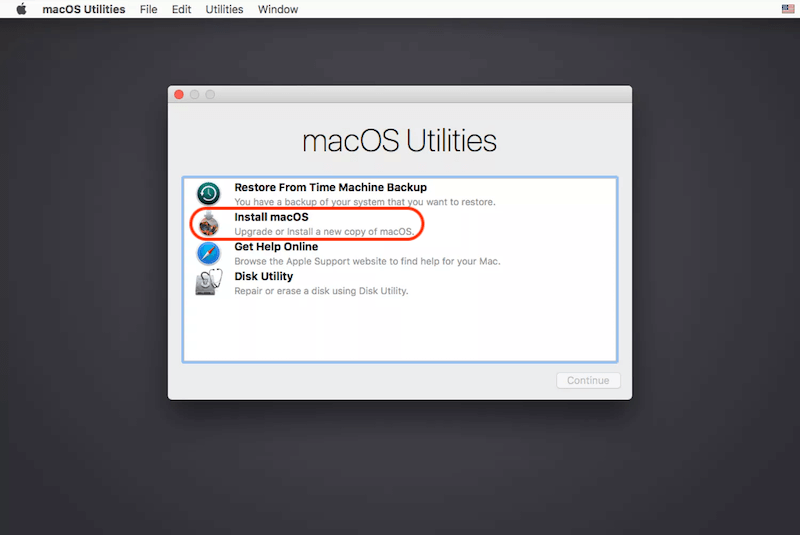The image size is (800, 535).
Task: Select the Disk Utility option title
Action: point(263,276)
